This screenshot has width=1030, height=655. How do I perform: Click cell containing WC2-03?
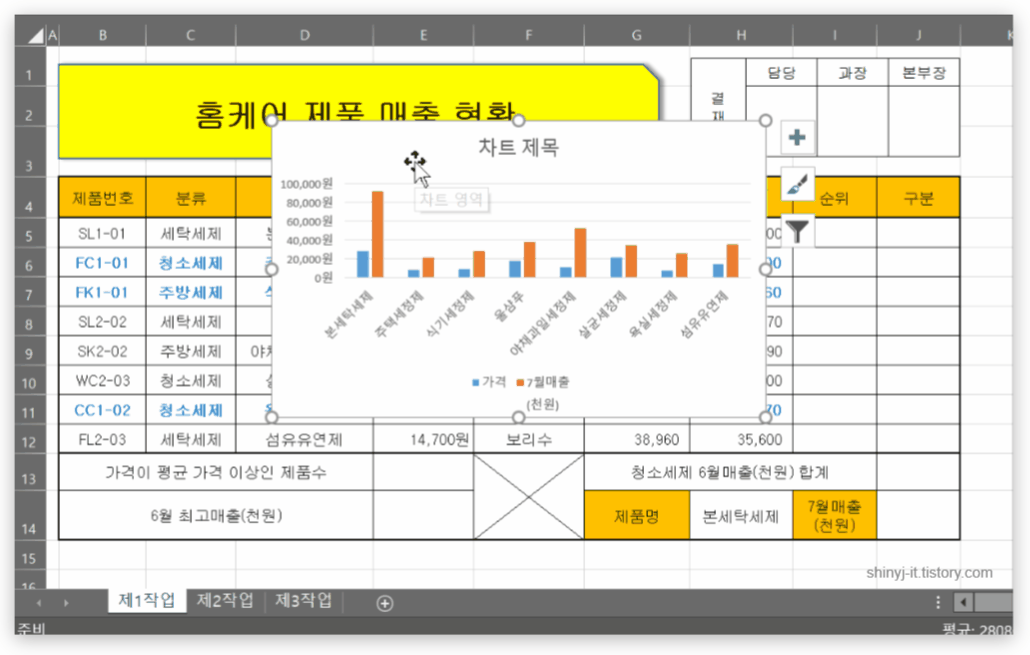click(x=102, y=380)
